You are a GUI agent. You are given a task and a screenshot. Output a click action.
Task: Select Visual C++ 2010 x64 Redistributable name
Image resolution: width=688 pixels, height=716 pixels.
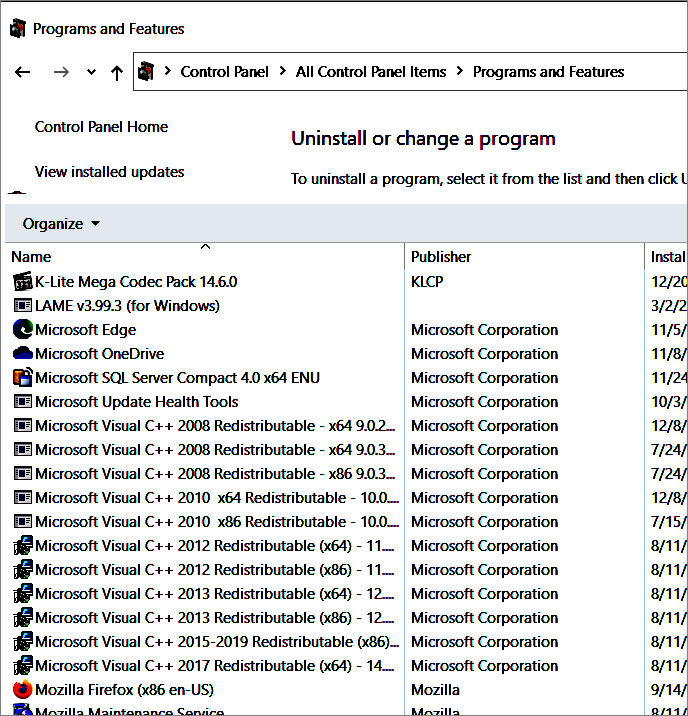coord(217,498)
